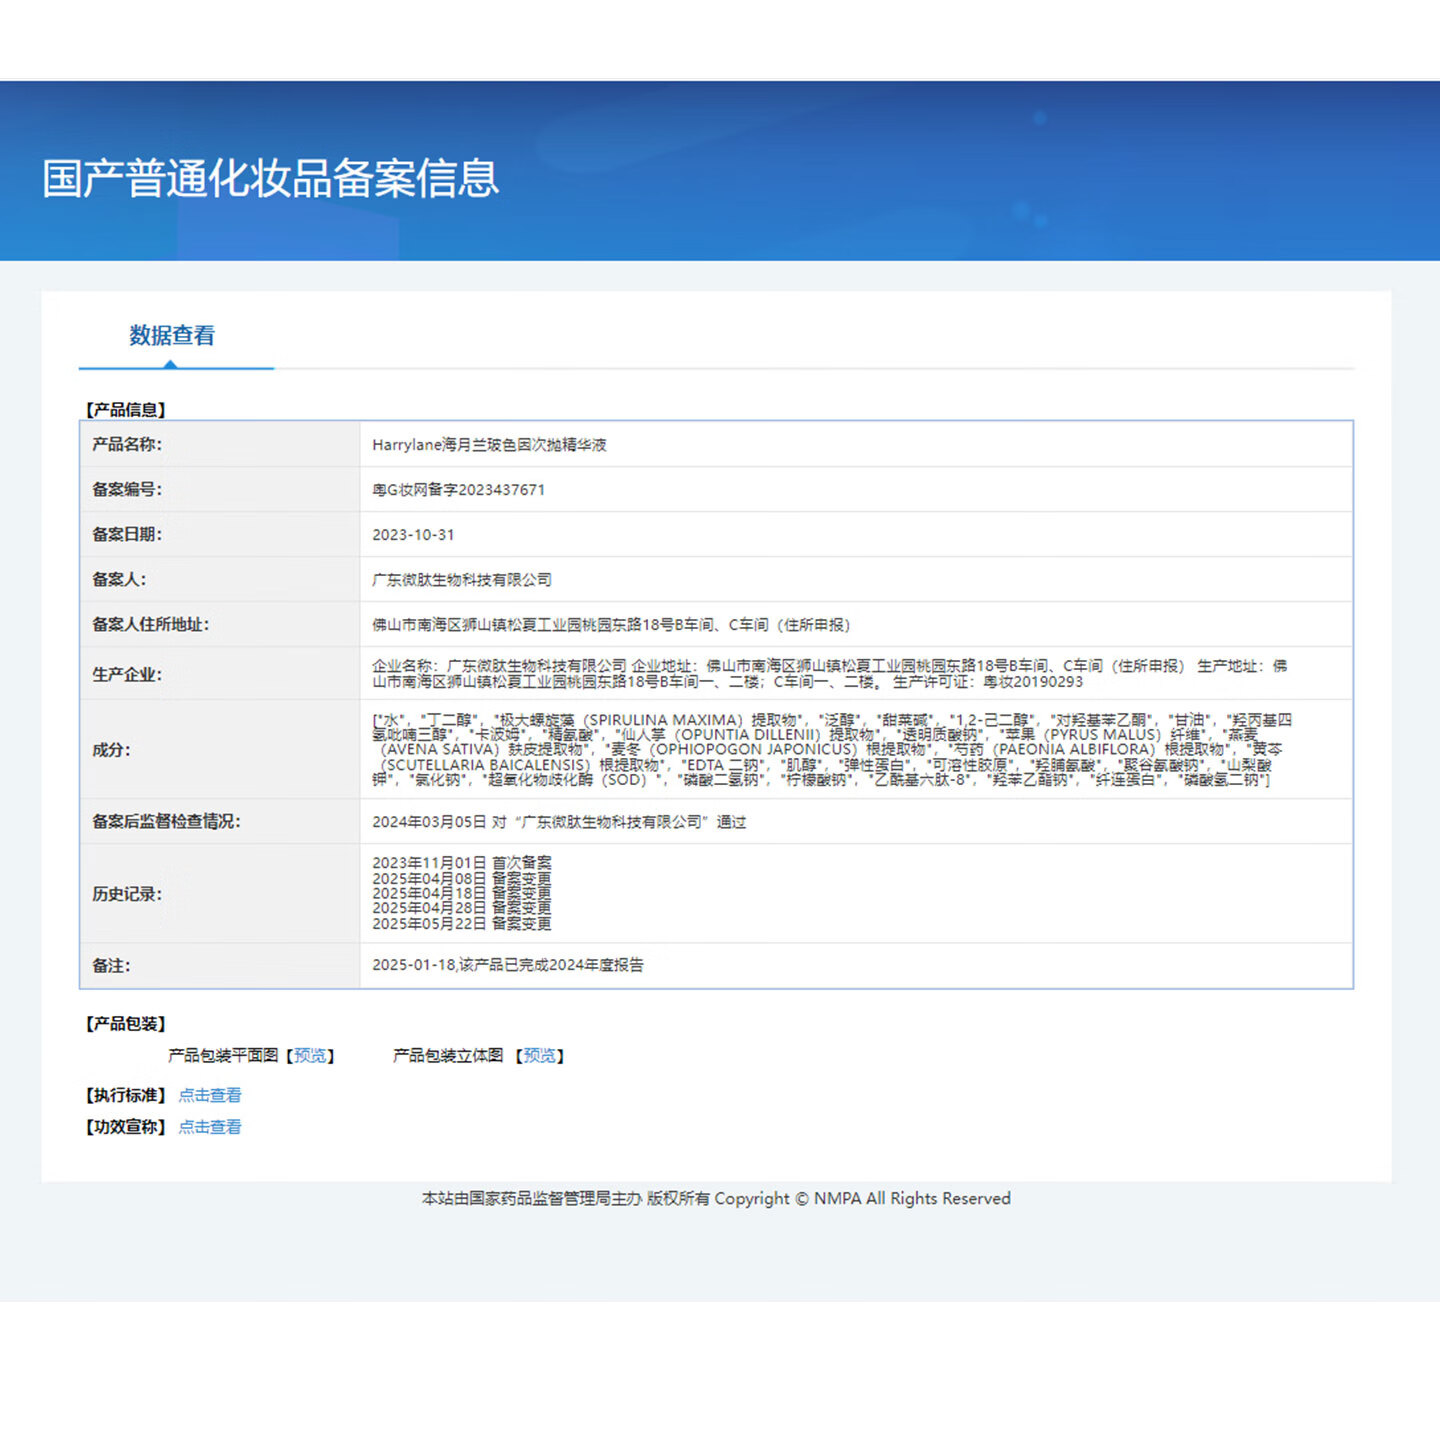
Task: Click 点击查看 next to 执行标准
Action: click(209, 1094)
